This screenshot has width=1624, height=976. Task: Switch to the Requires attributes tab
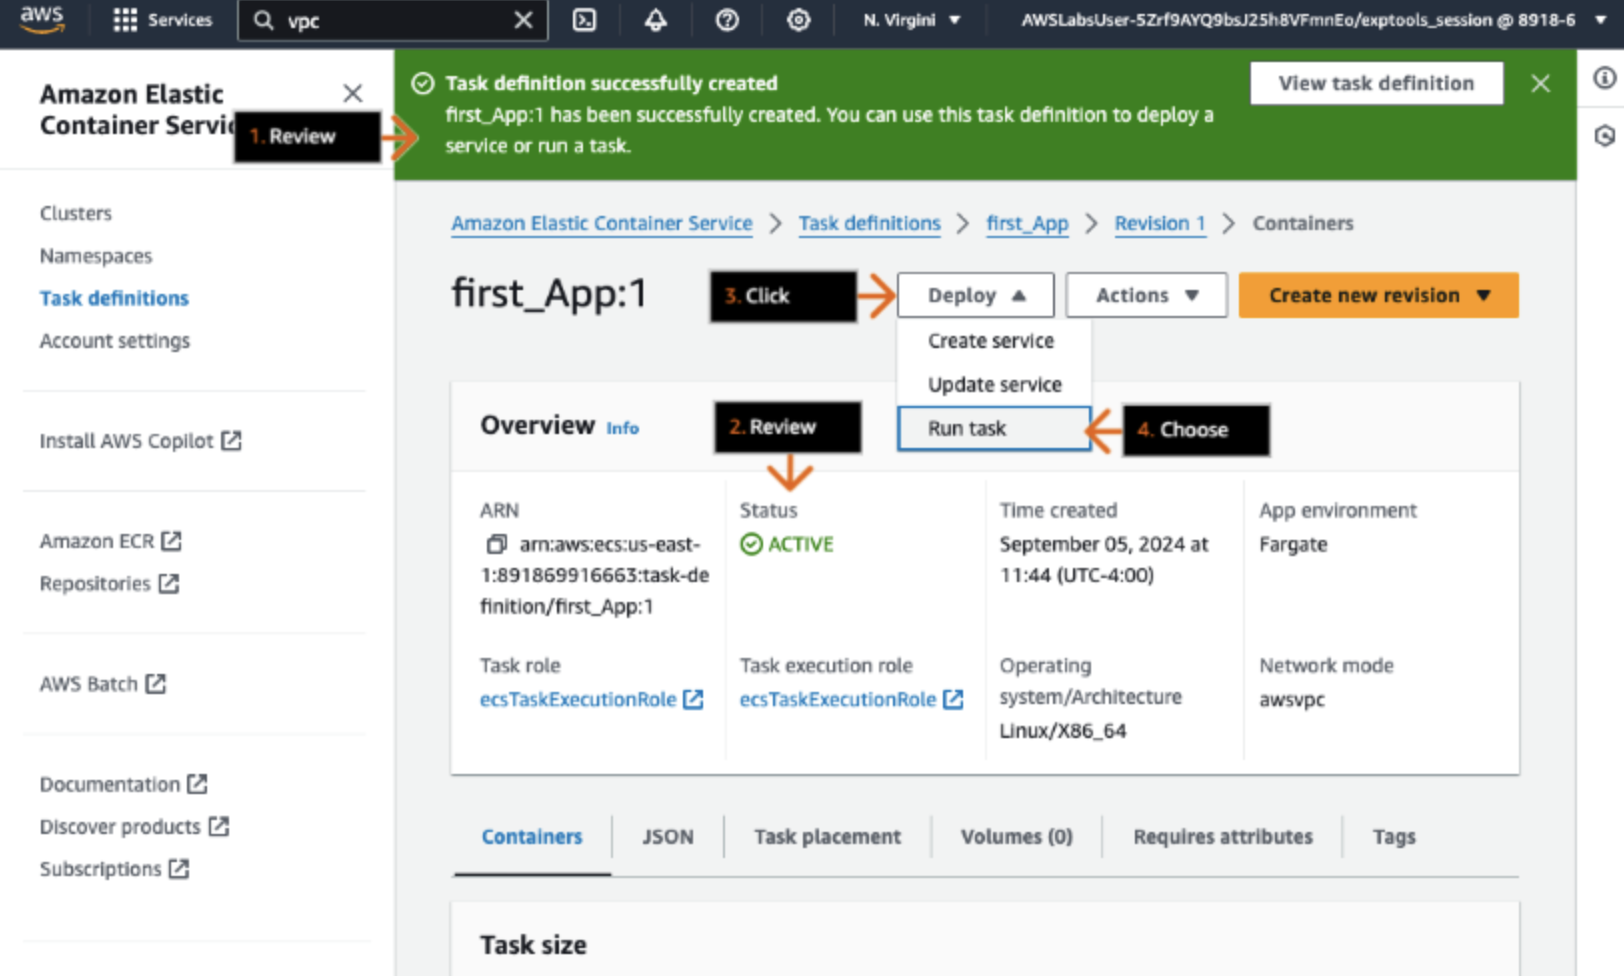[1223, 837]
